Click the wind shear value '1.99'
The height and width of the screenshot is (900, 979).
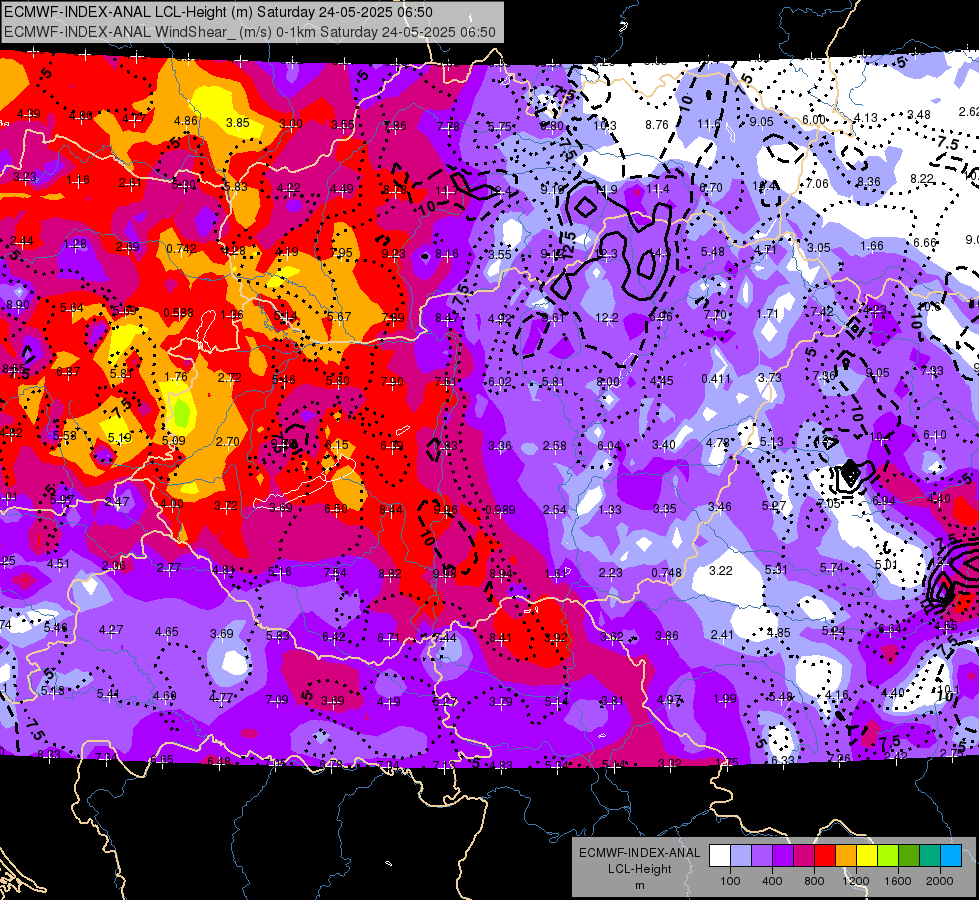[x=725, y=698]
